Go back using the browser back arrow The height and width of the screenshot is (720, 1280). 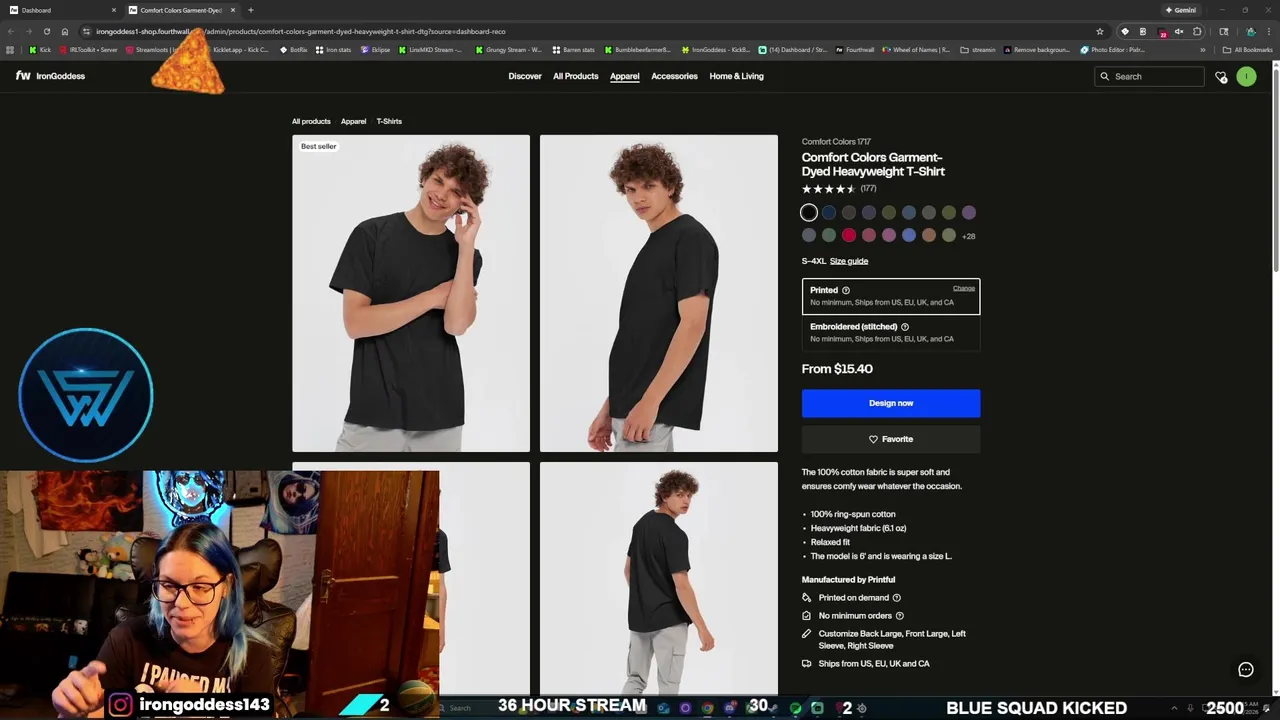tap(10, 31)
